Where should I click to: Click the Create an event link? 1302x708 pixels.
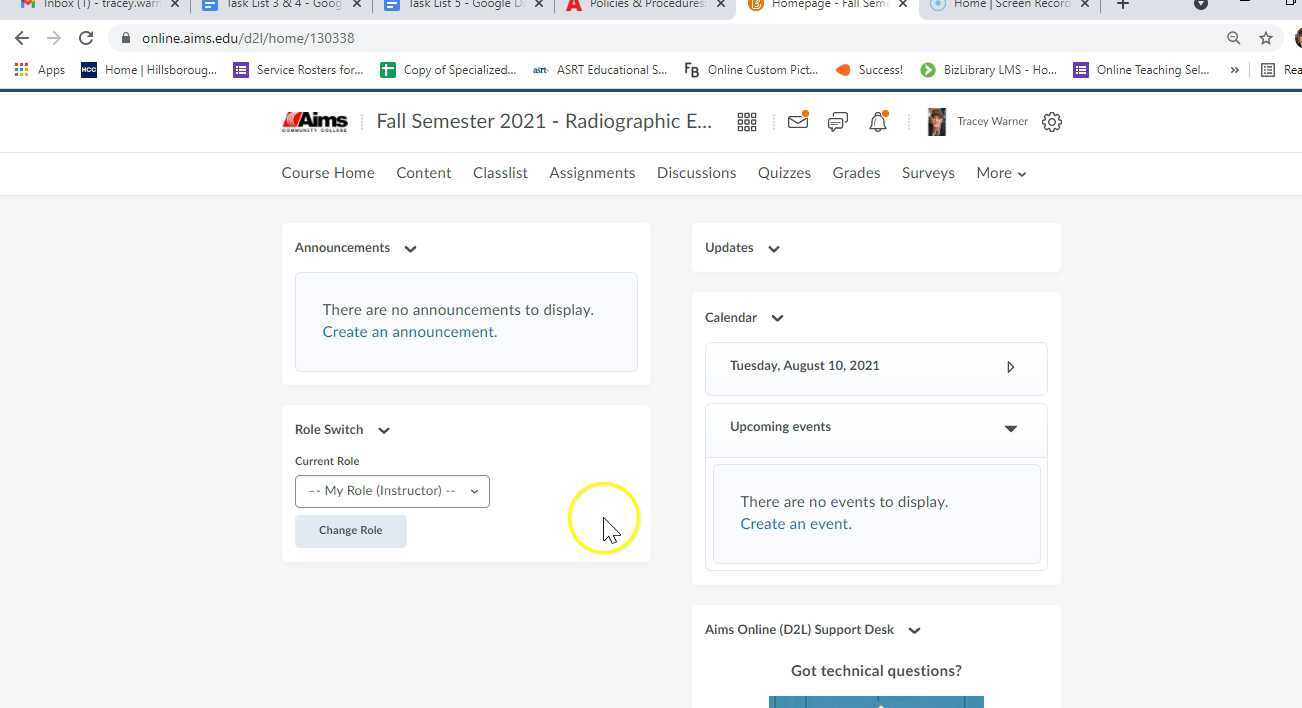[x=795, y=523]
